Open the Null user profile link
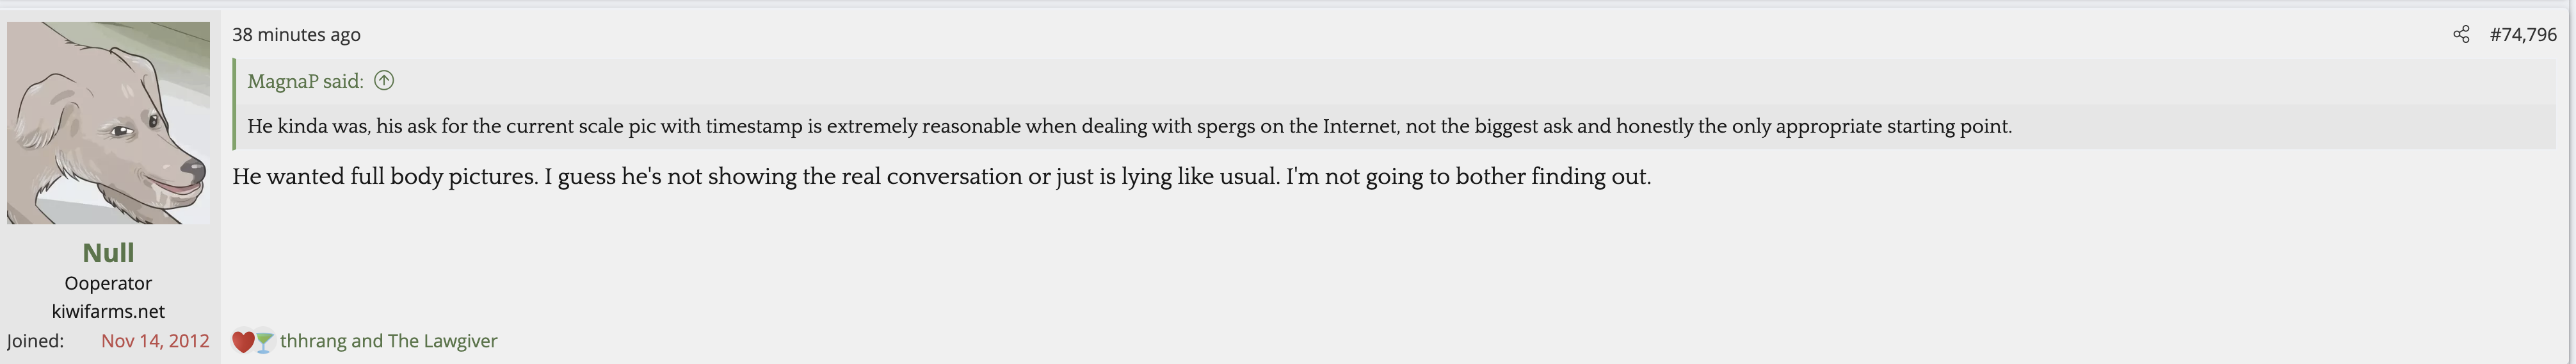This screenshot has height=364, width=2576. pos(108,253)
